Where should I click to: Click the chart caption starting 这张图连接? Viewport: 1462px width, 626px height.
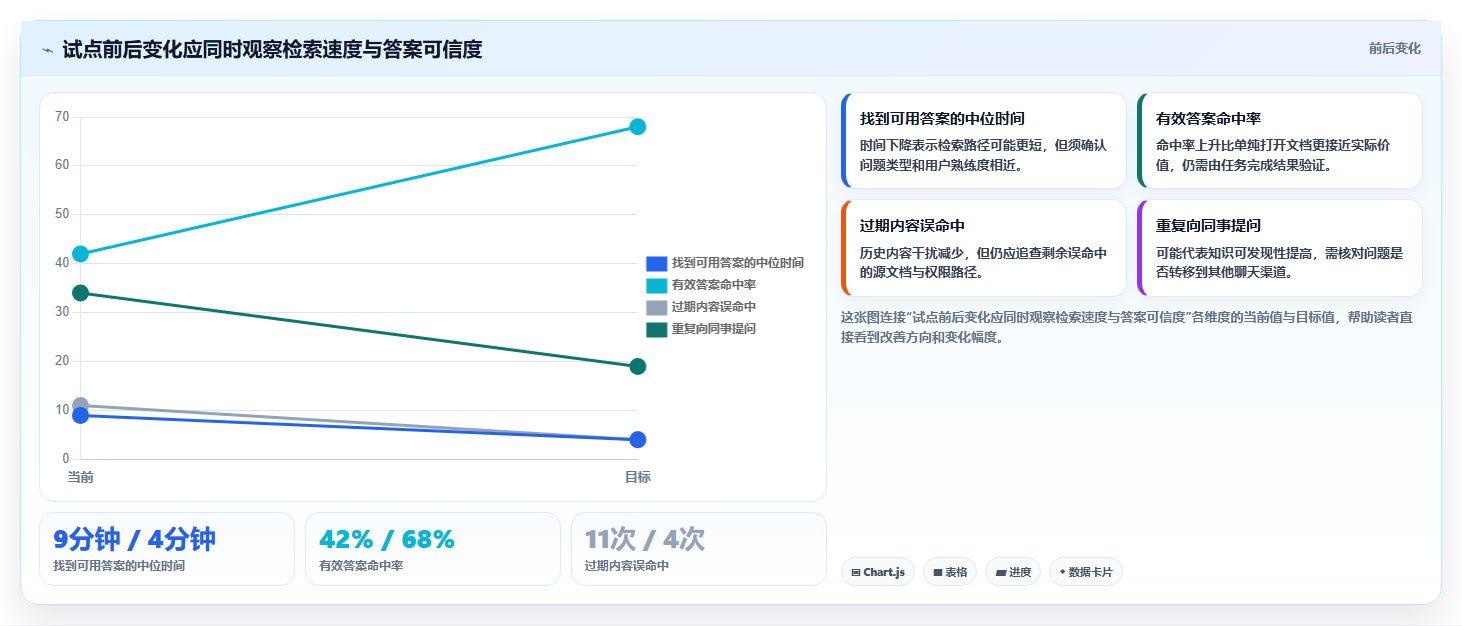click(x=1127, y=327)
